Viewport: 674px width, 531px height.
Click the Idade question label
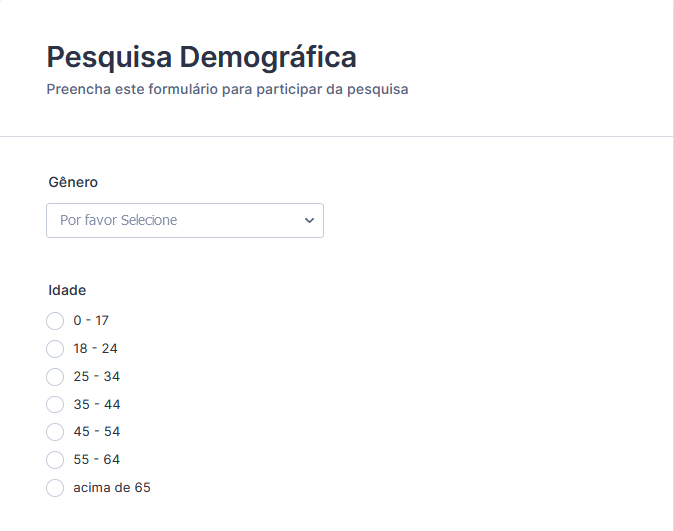[x=67, y=290]
